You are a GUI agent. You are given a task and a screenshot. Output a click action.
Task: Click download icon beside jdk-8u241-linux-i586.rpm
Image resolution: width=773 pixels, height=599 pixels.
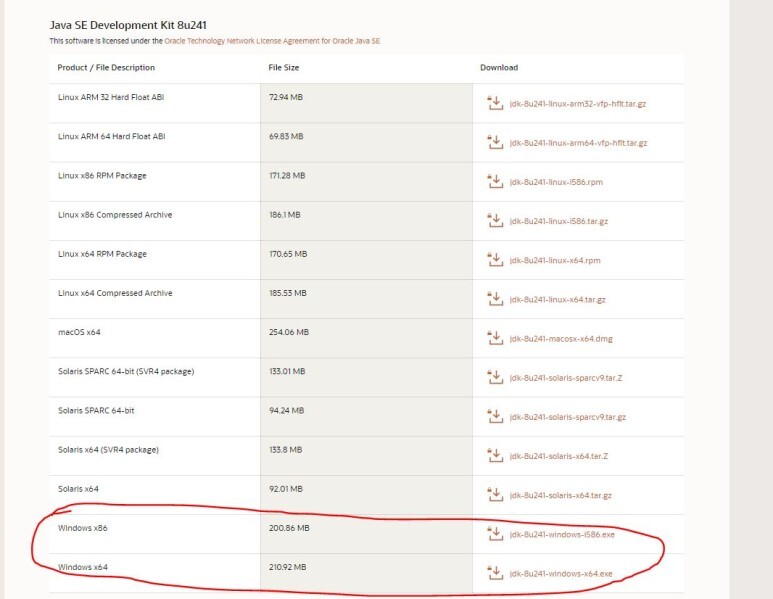495,181
